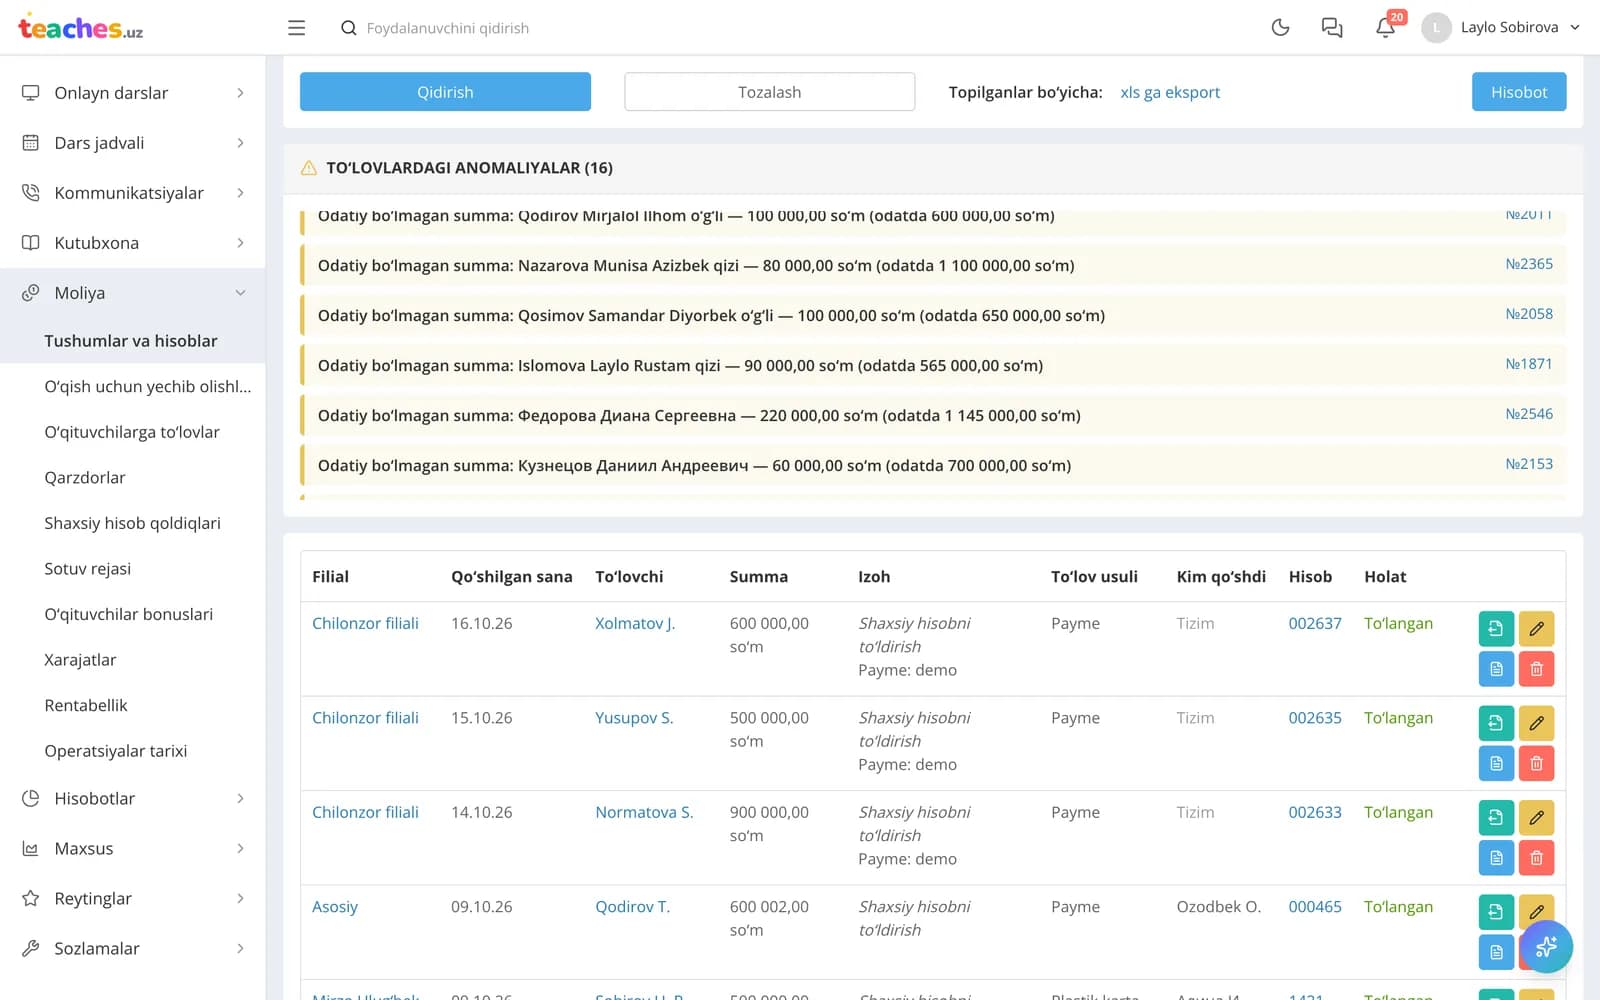Open invoice number 002633 link
Viewport: 1600px width, 1000px height.
coord(1315,812)
